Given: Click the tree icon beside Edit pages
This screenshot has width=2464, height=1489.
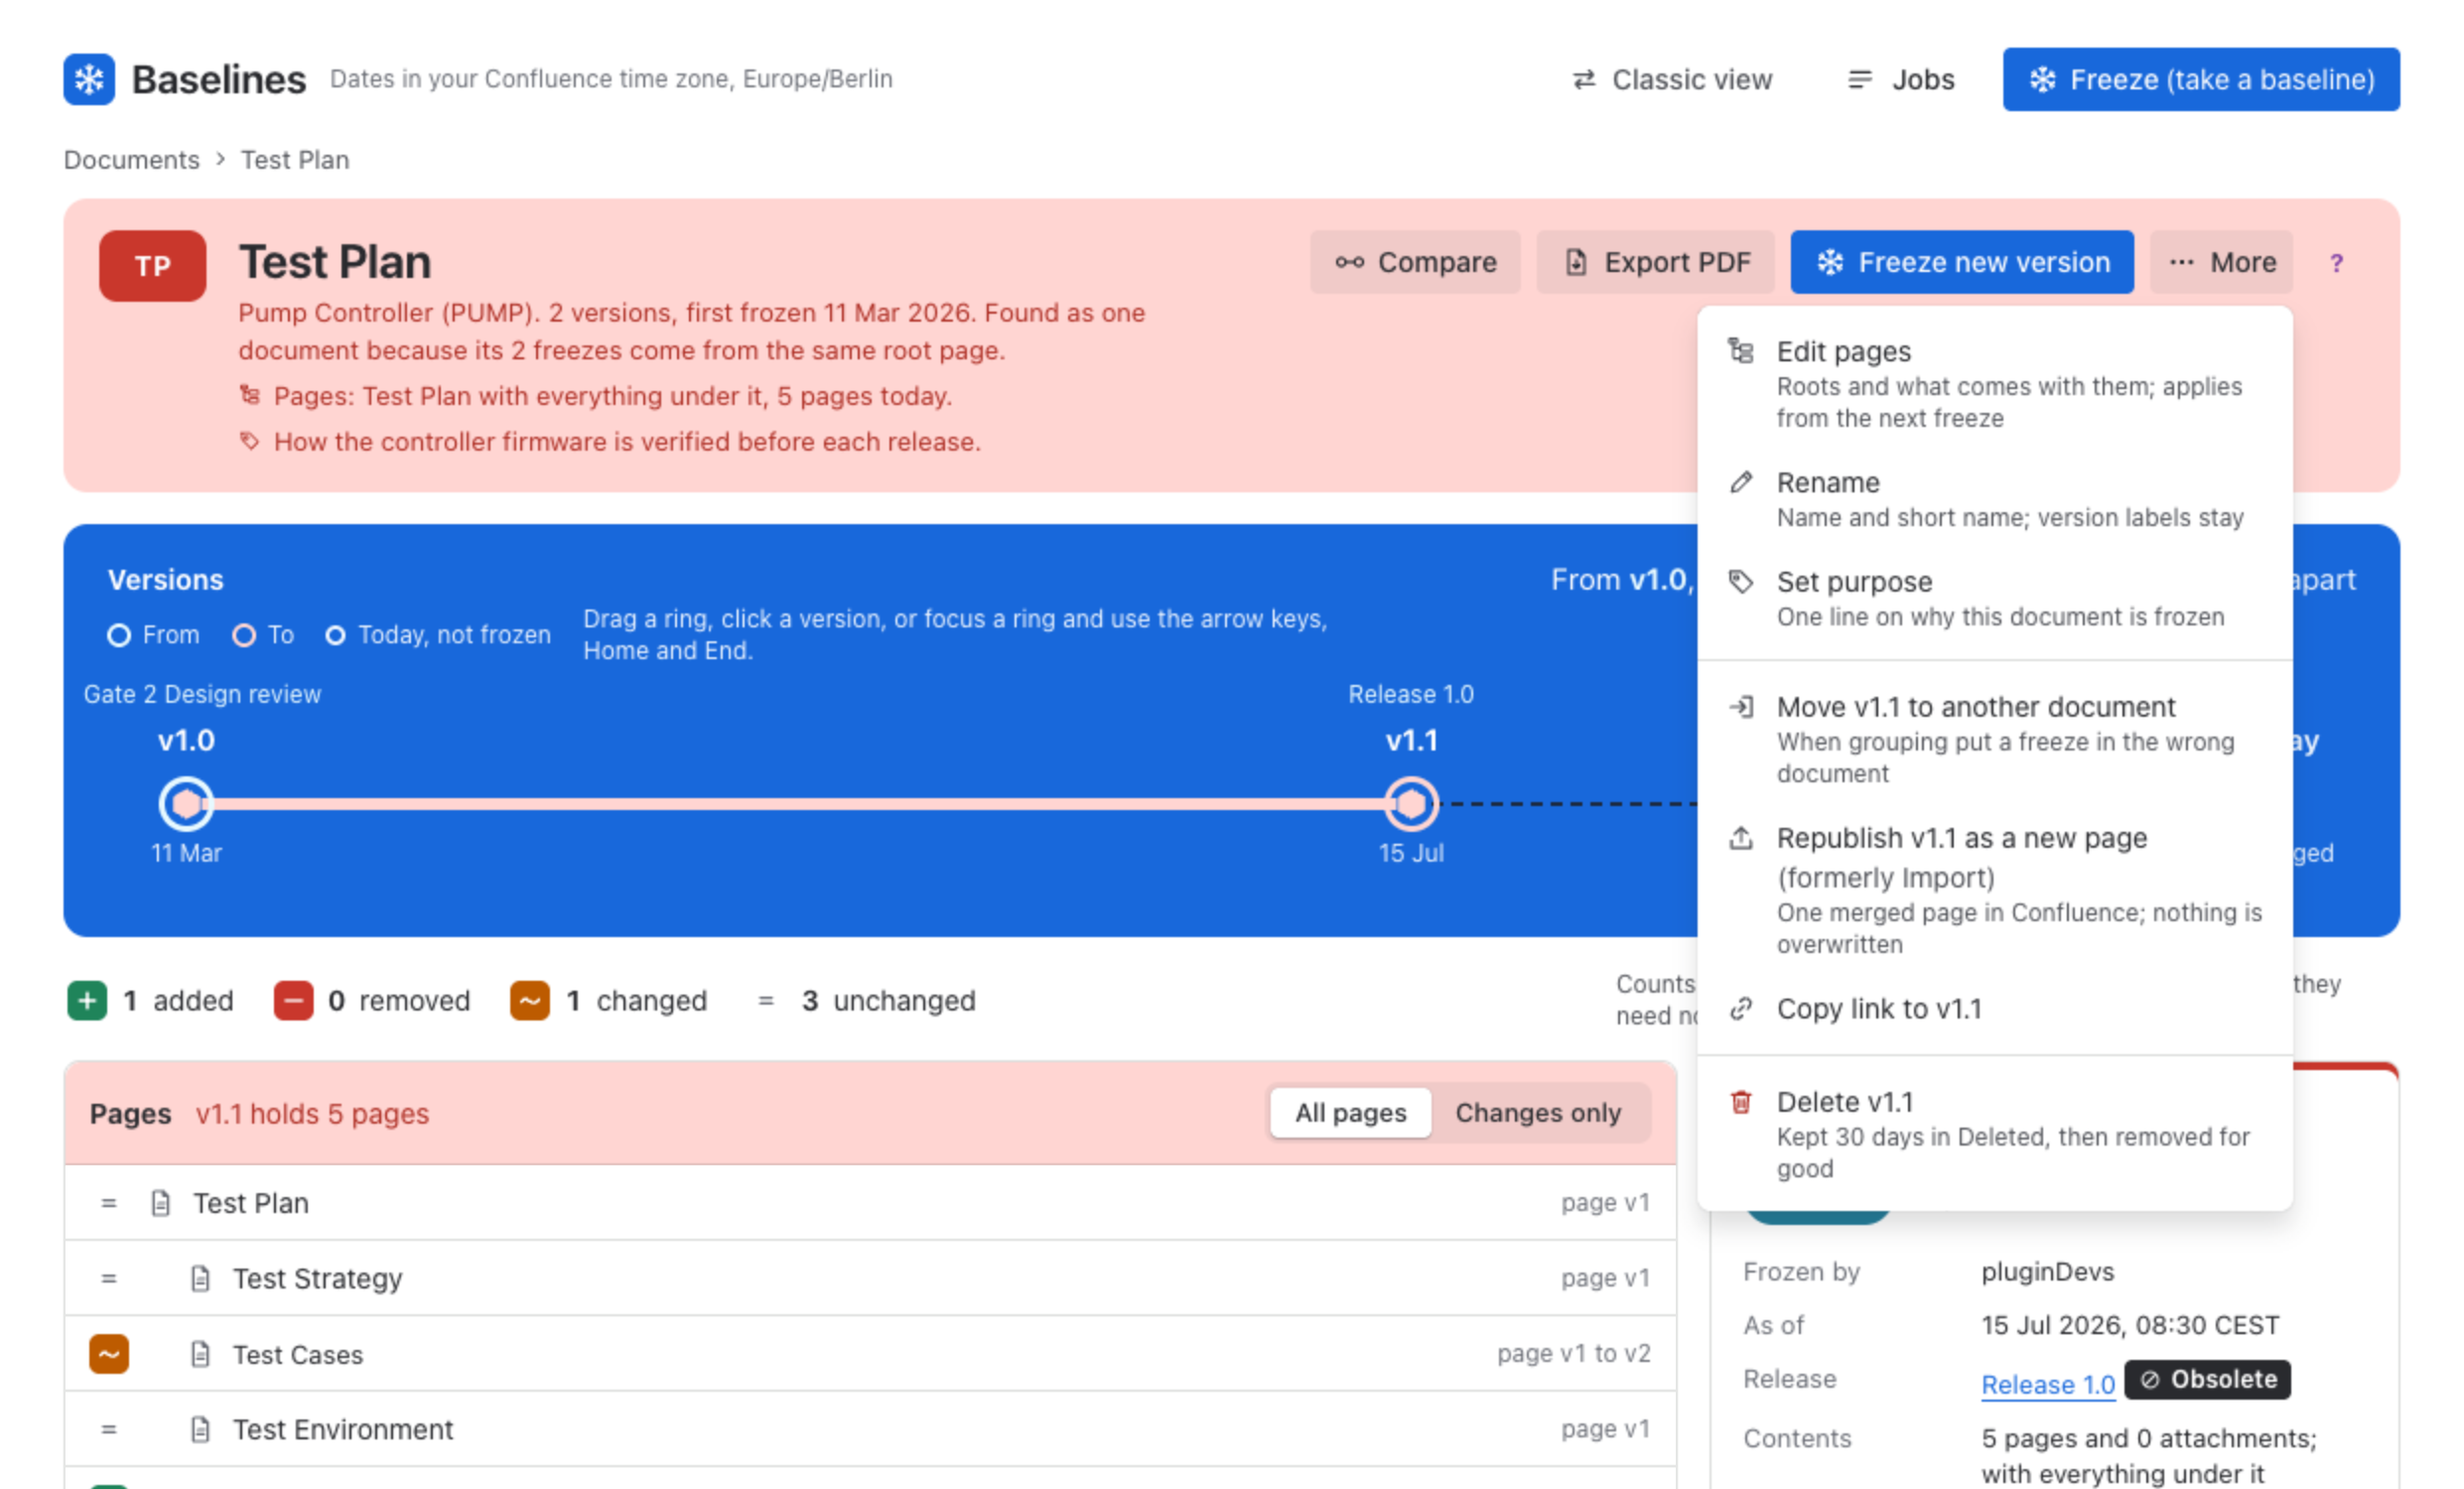Looking at the screenshot, I should coord(1741,351).
